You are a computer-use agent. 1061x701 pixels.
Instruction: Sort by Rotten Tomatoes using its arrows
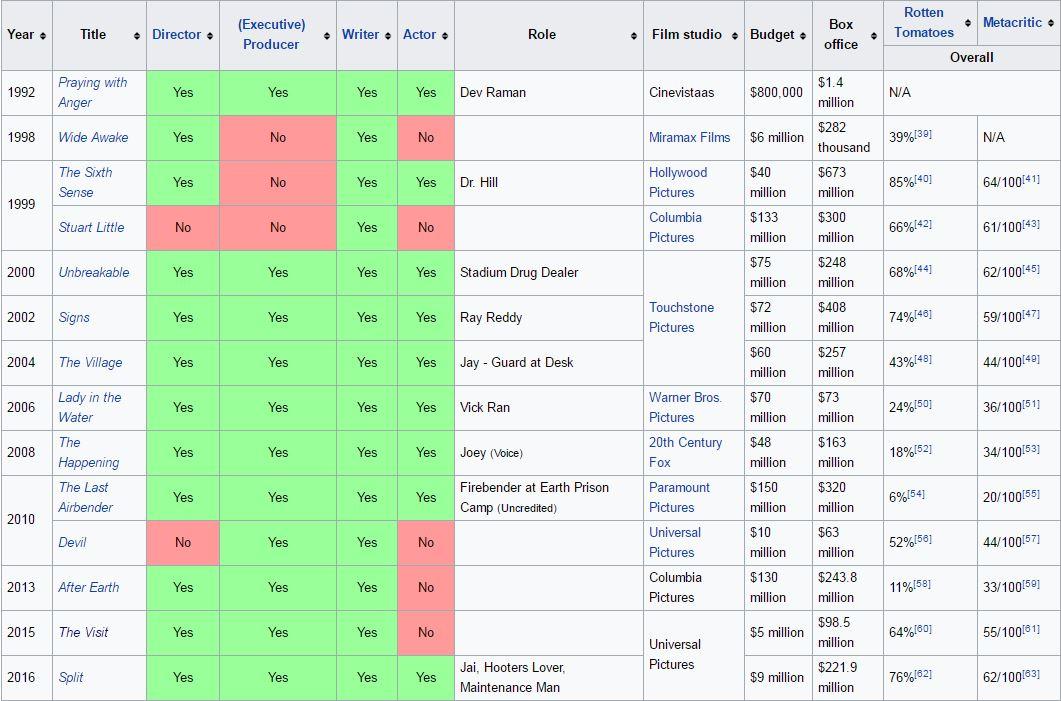click(968, 23)
